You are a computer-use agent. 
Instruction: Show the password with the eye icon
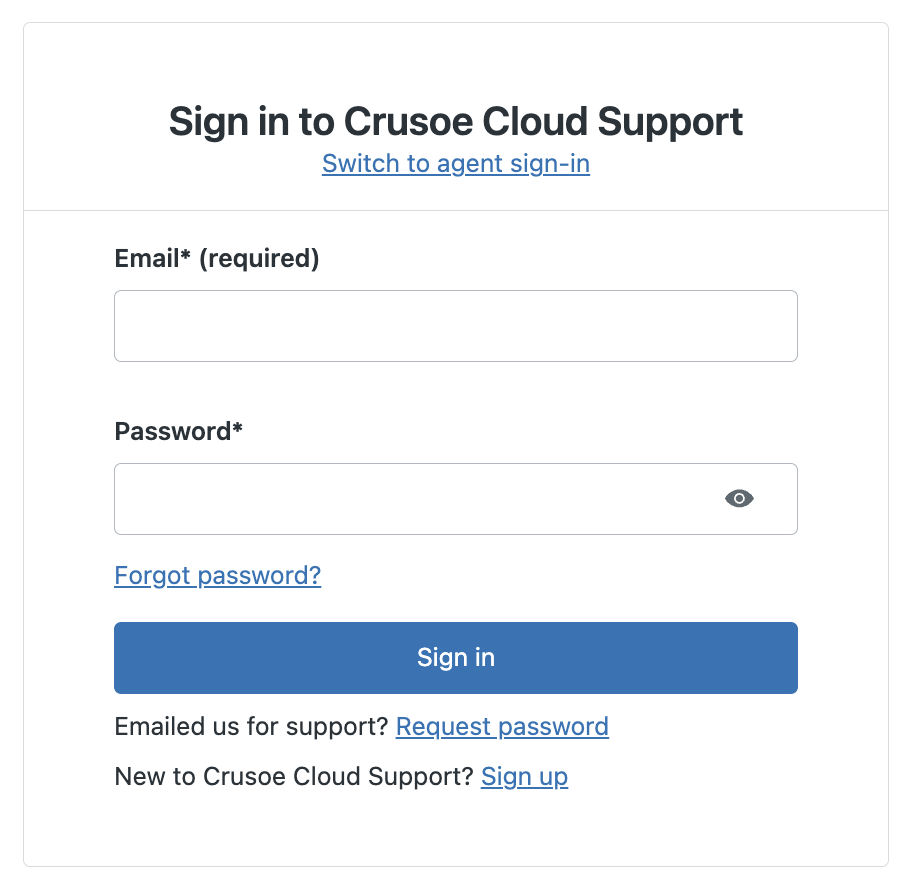pyautogui.click(x=739, y=499)
